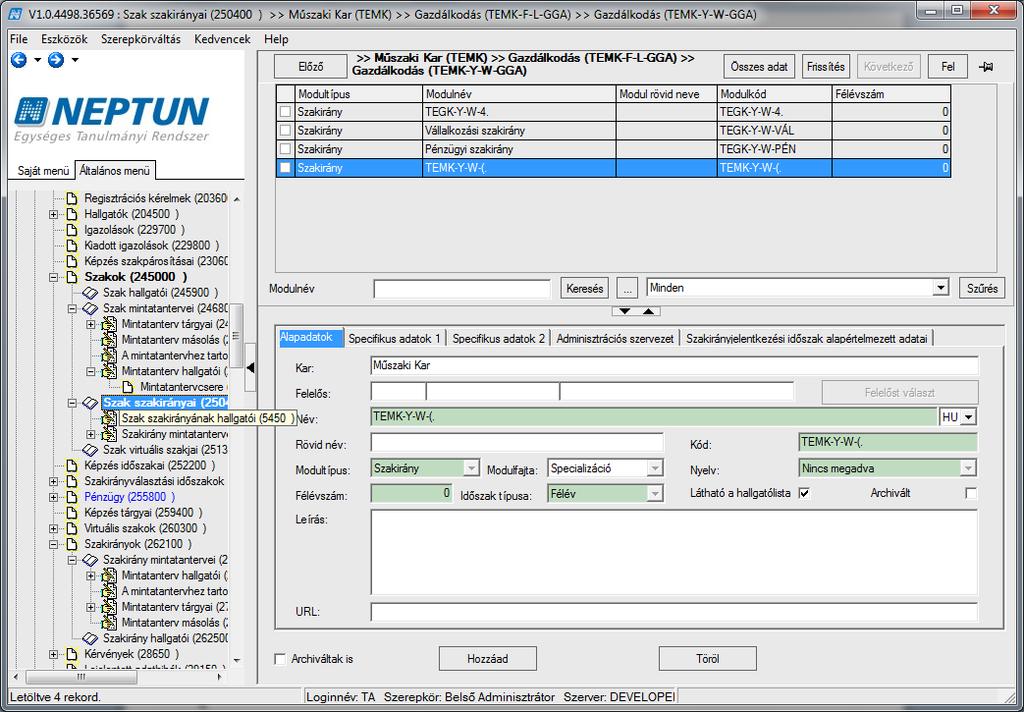Open the Nyelv dropdown showing Nincs megadva

968,468
